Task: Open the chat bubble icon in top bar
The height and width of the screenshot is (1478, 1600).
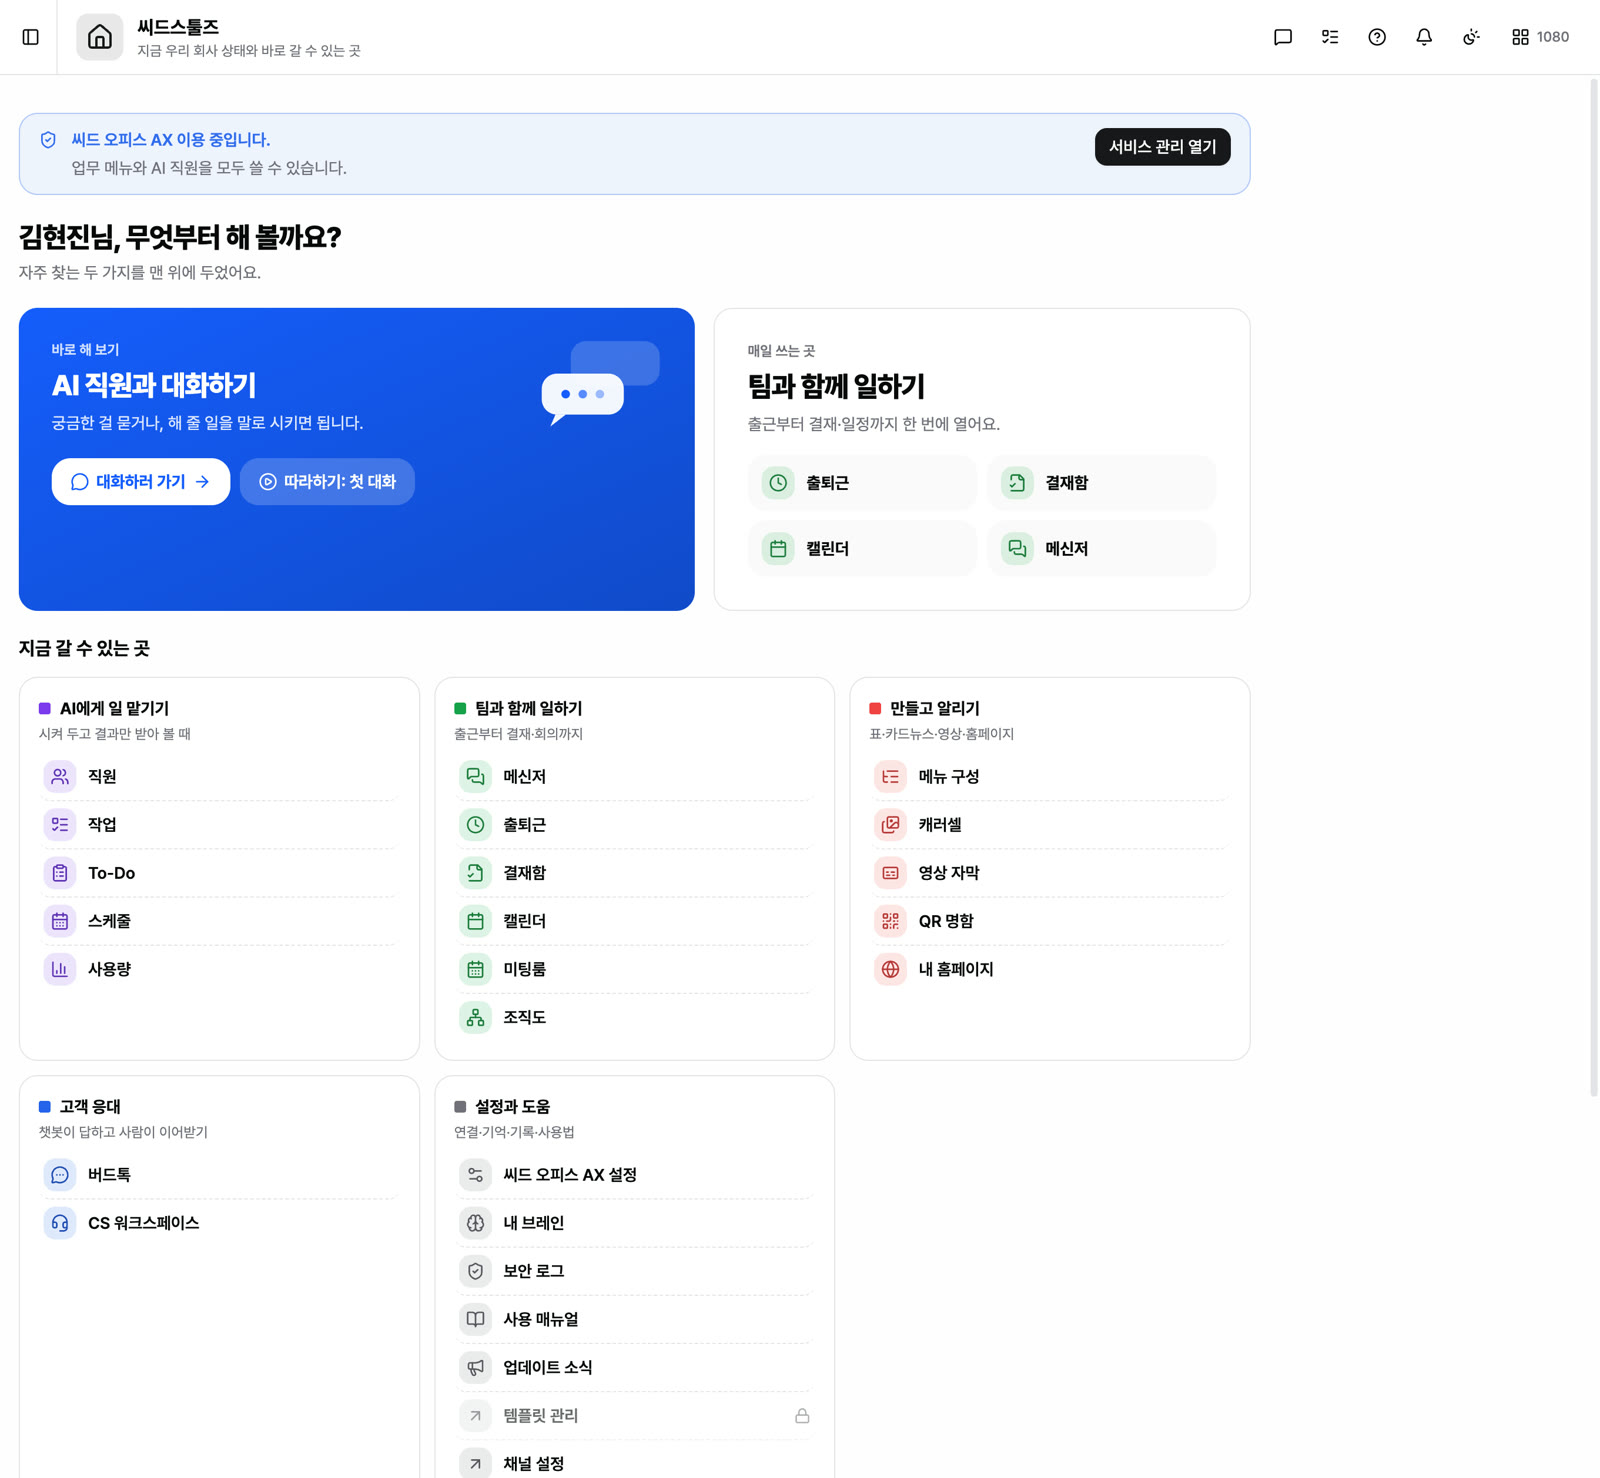Action: [x=1283, y=37]
